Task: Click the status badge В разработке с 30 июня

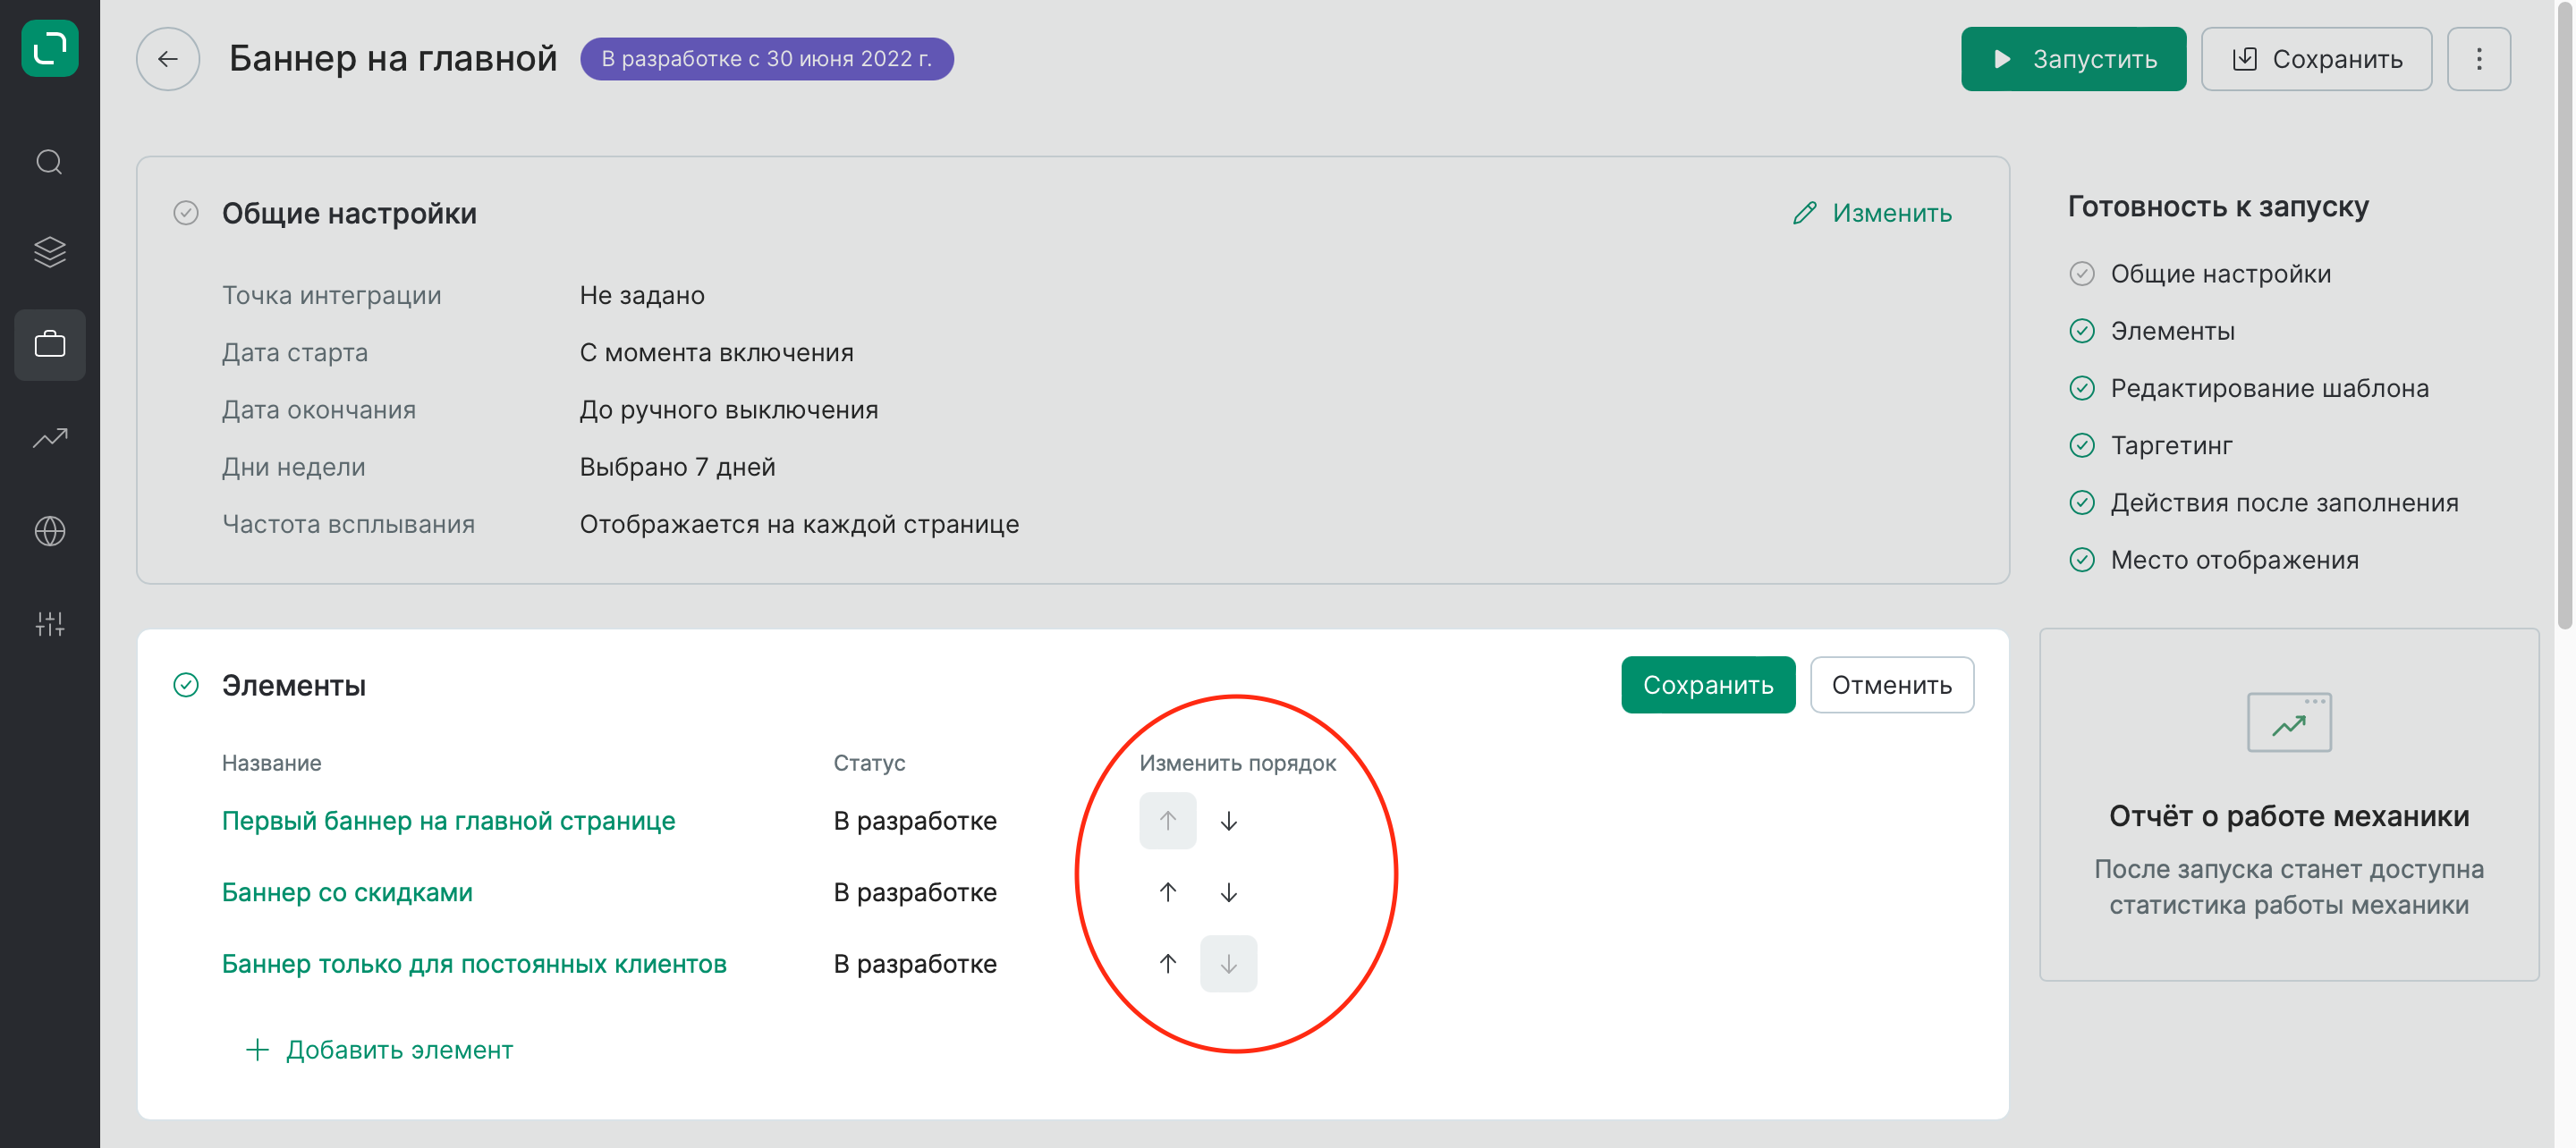Action: coord(767,59)
